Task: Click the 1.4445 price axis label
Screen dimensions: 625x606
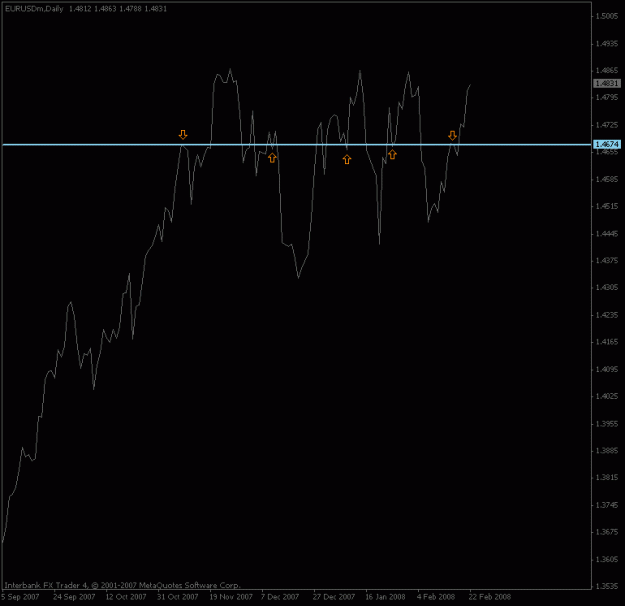Action: coord(607,234)
